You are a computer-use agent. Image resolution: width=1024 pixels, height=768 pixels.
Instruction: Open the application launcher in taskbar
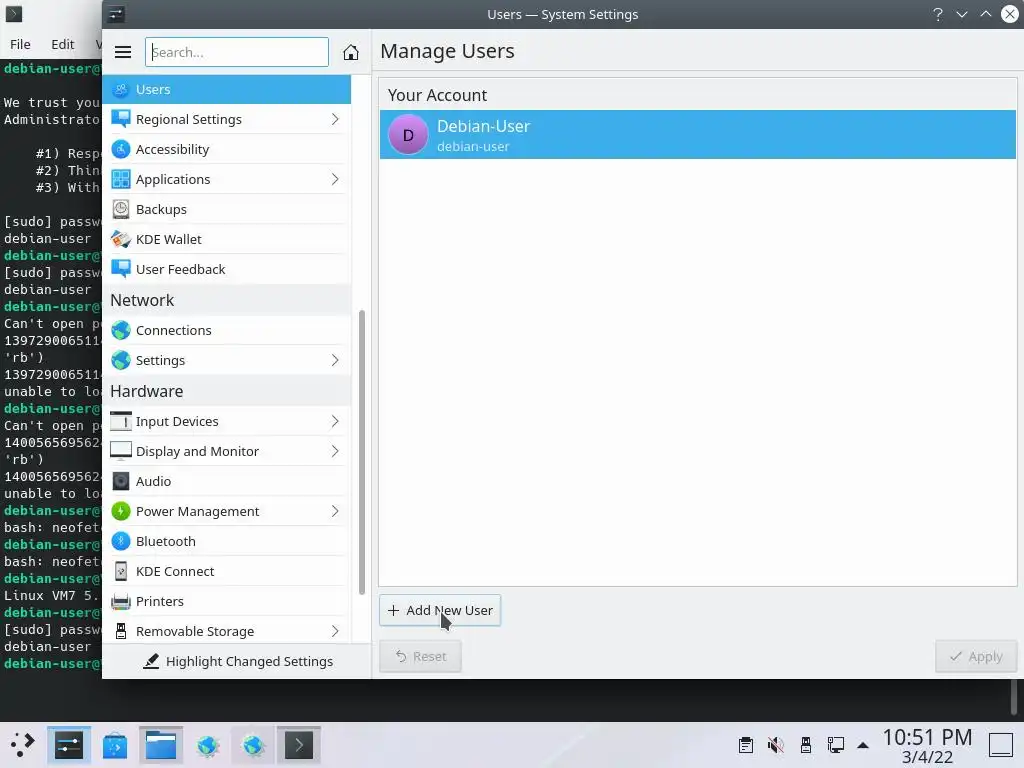coord(22,745)
